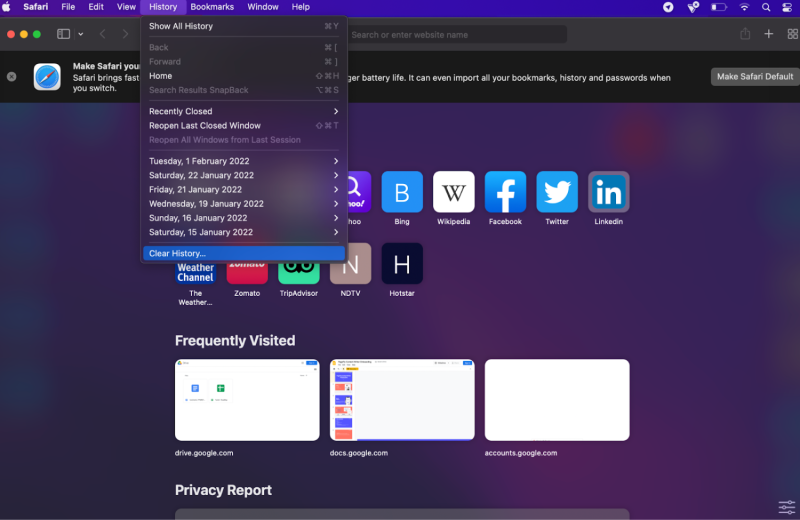800x520 pixels.
Task: Open the Bing favorite
Action: 402,192
